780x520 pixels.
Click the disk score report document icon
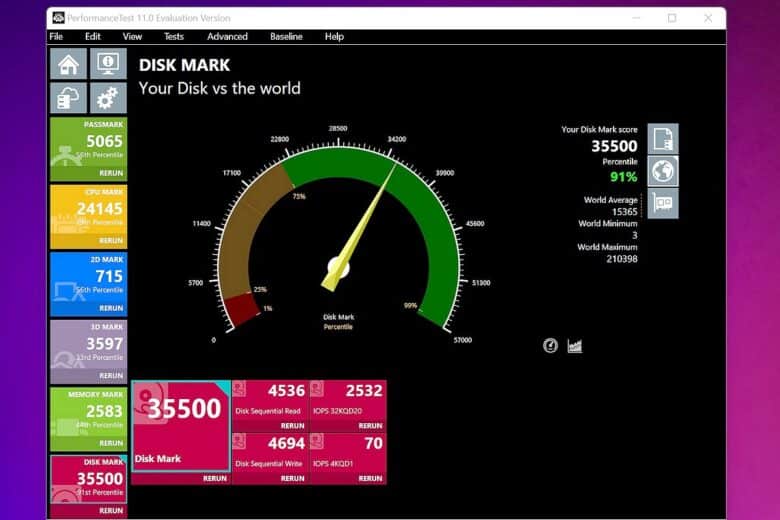663,139
